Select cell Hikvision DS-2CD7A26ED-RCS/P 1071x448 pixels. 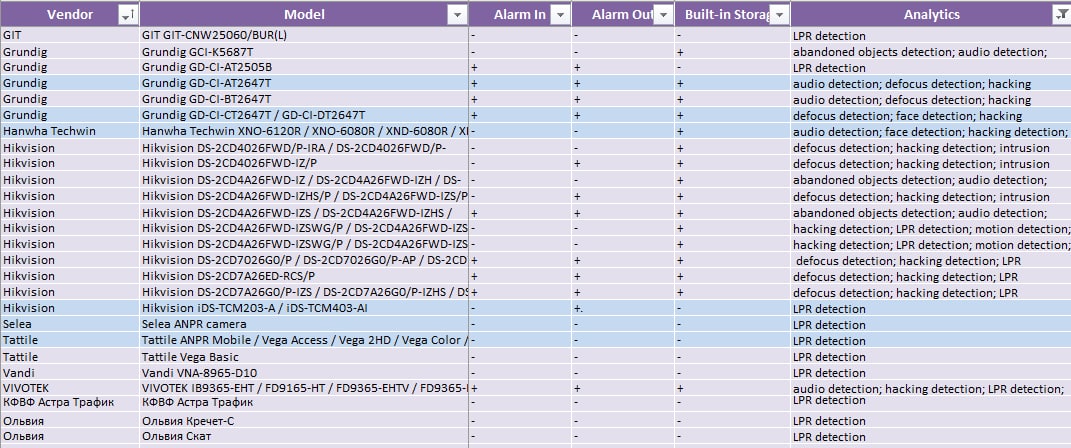coord(304,276)
